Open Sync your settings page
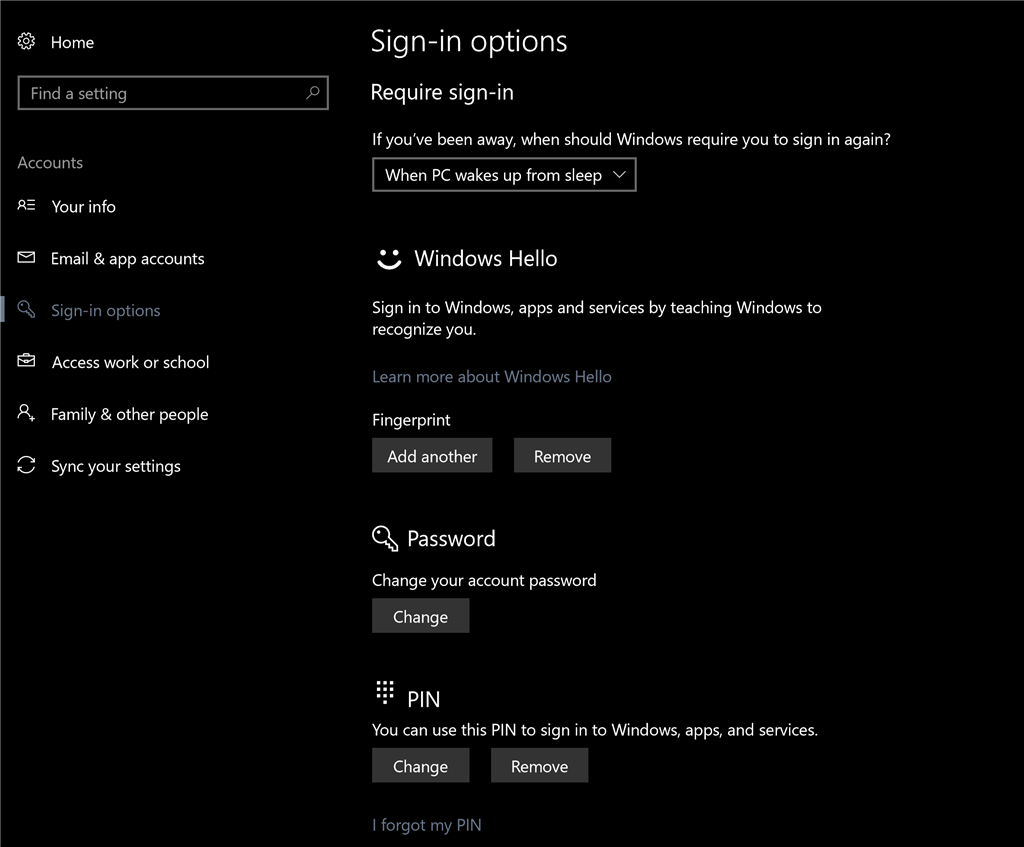This screenshot has width=1024, height=847. tap(116, 466)
